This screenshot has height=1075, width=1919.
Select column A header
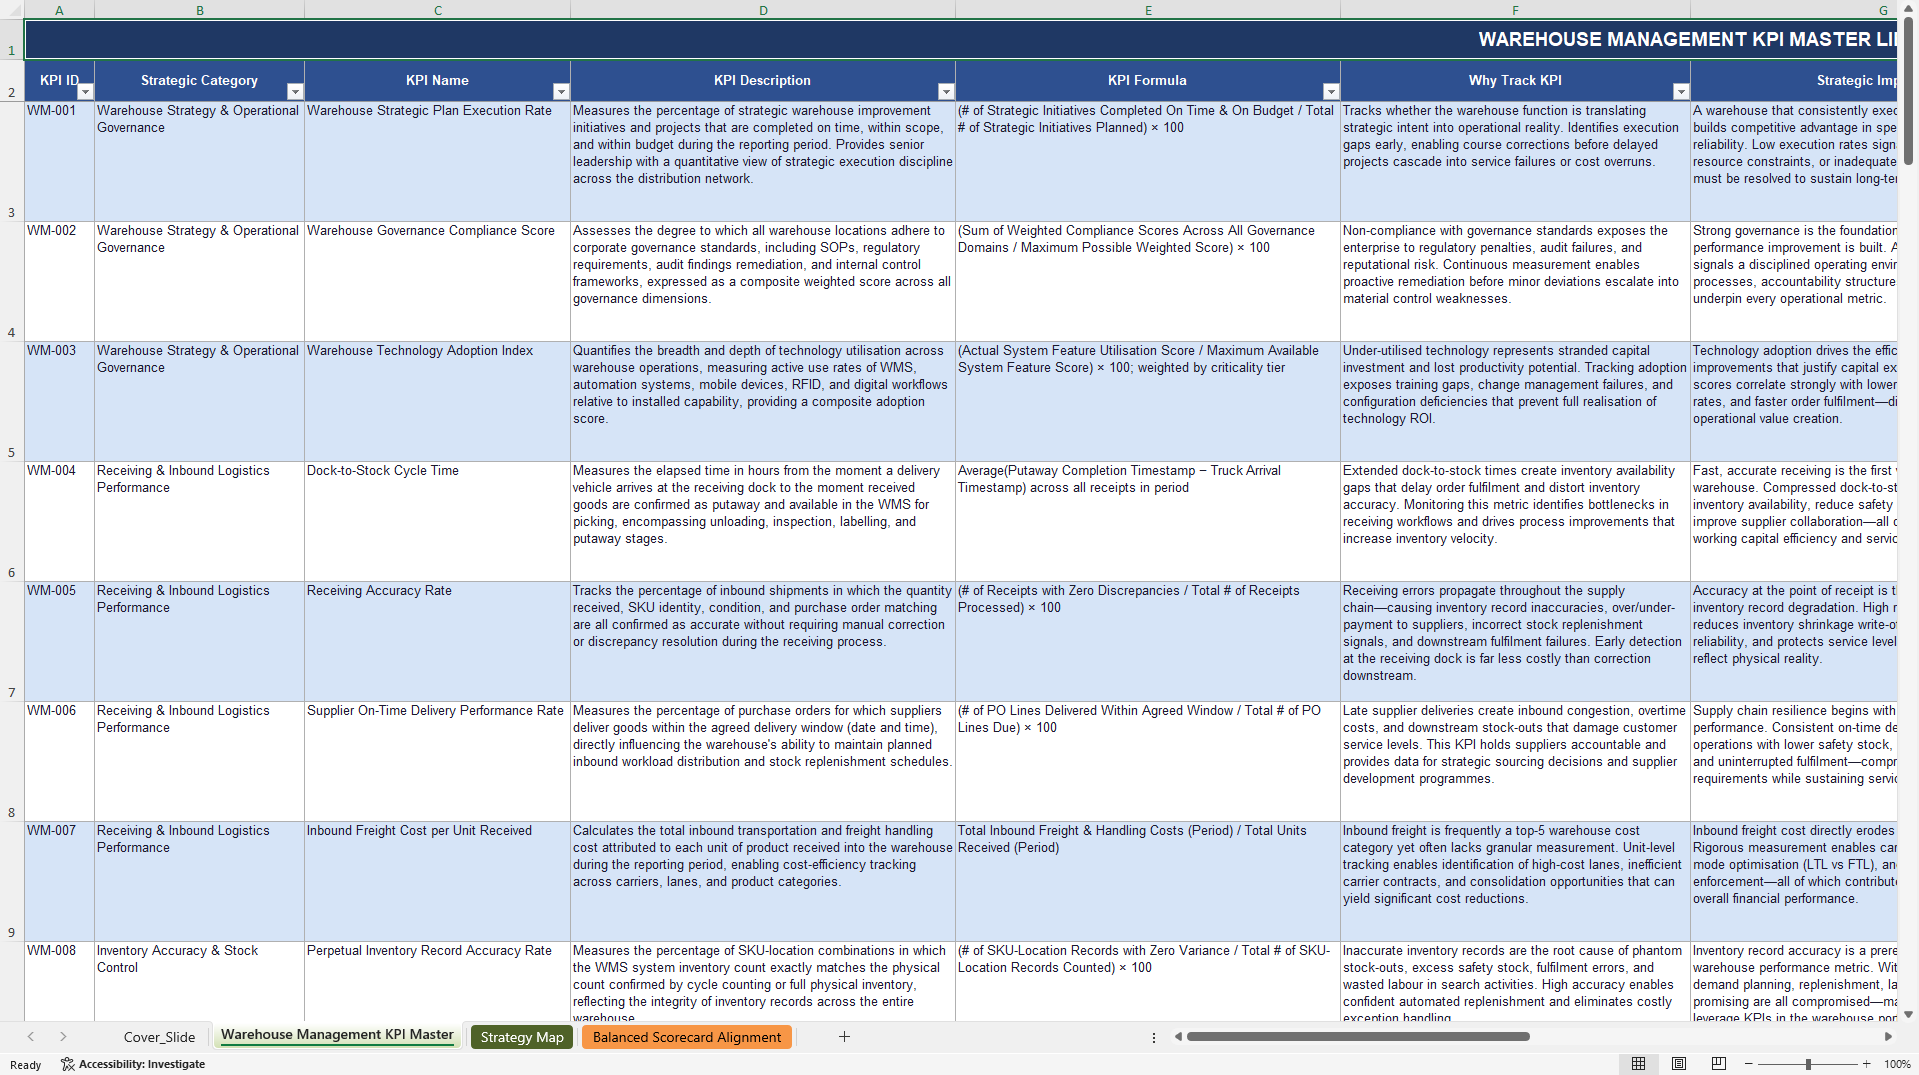pos(59,10)
